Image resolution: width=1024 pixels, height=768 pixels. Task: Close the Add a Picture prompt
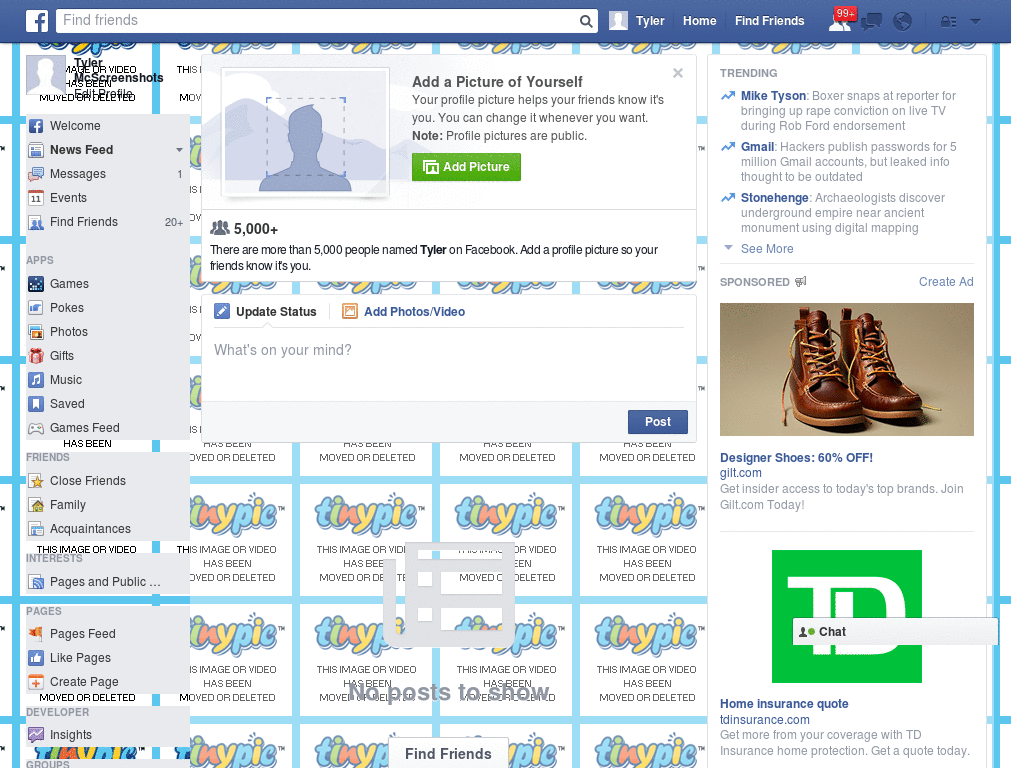click(678, 73)
